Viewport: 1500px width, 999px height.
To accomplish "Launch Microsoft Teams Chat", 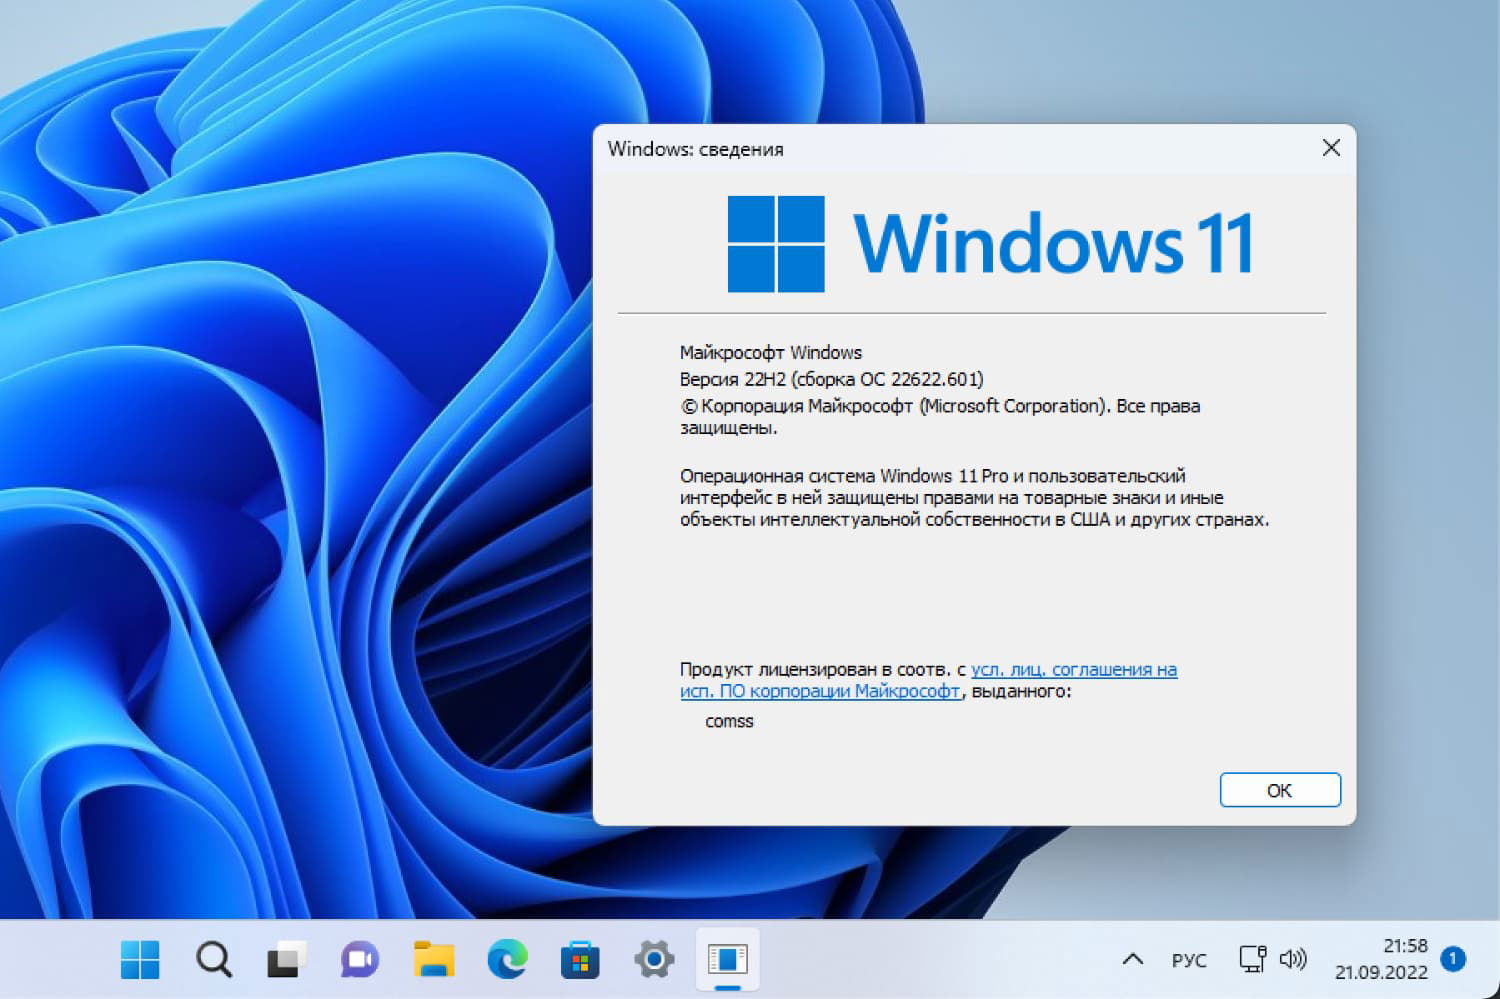I will click(359, 959).
